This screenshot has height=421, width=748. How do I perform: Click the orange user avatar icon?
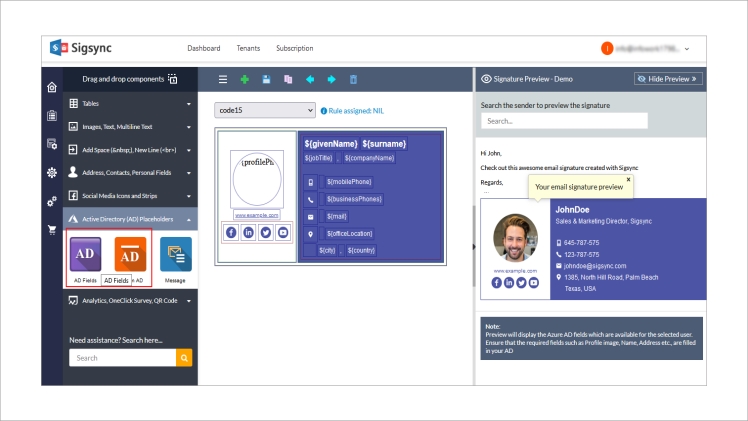607,48
